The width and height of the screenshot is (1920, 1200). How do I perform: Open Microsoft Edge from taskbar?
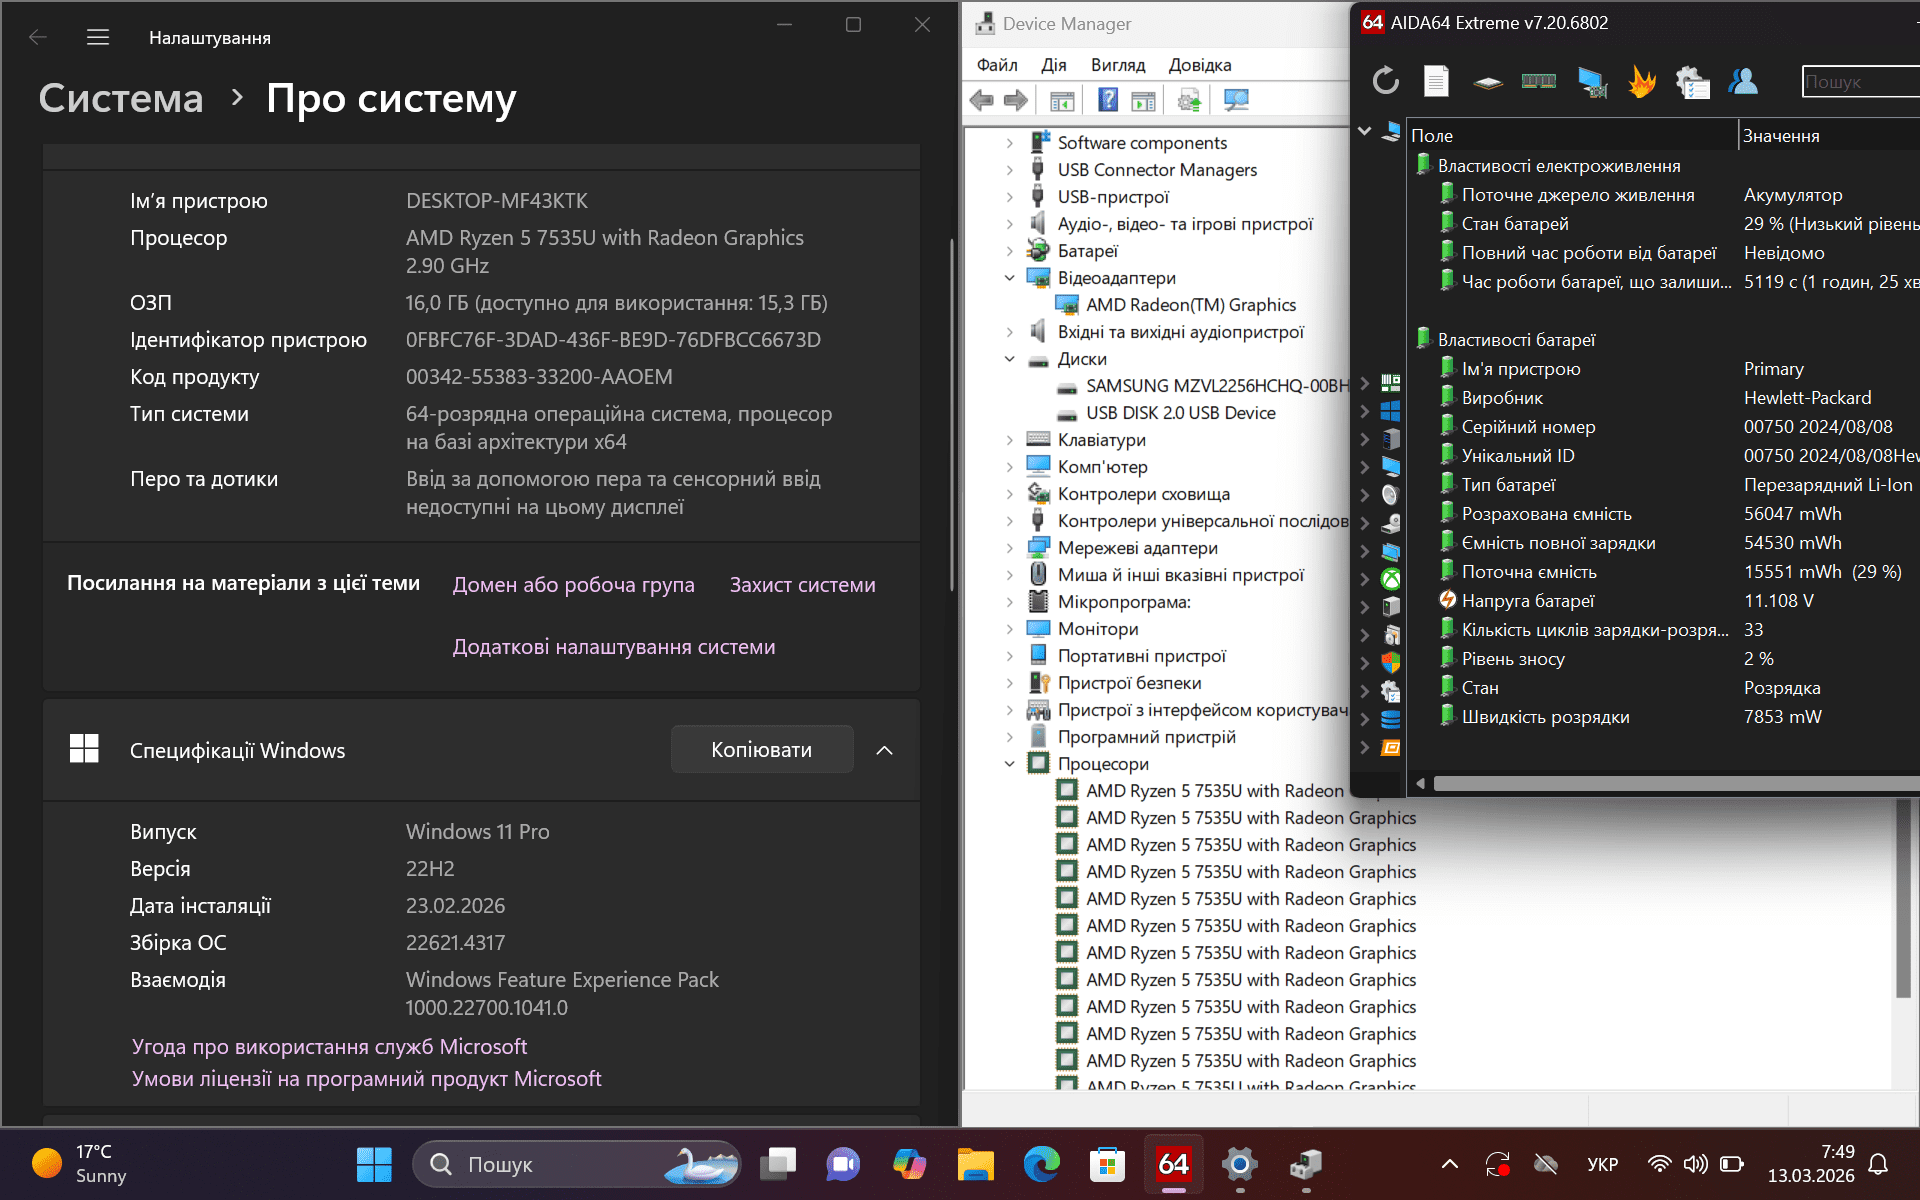point(1041,1164)
